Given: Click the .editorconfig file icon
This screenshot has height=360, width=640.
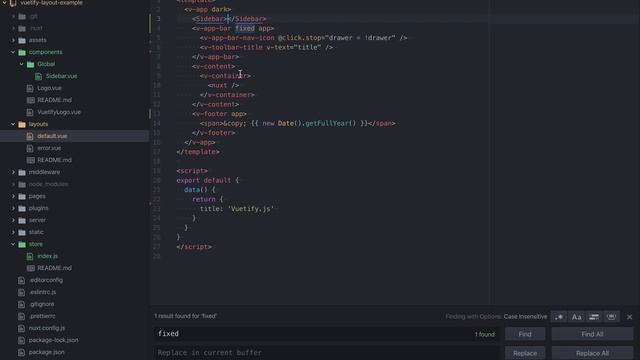Looking at the screenshot, I should point(22,280).
